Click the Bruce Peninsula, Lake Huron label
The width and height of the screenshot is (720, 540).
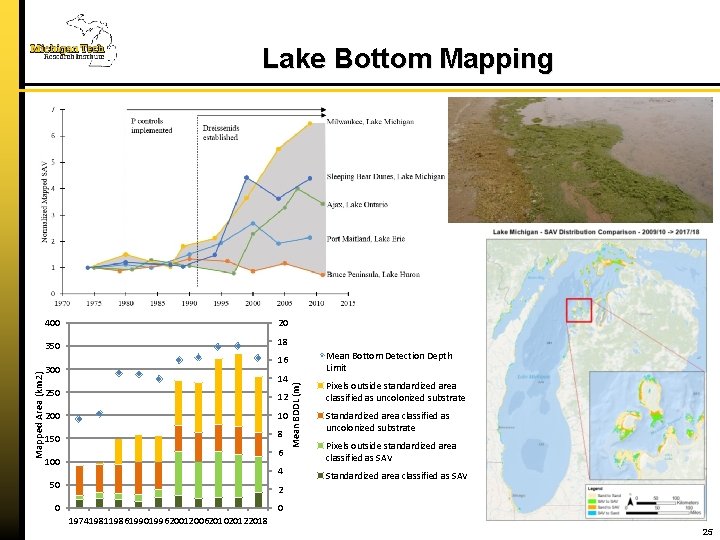pos(373,275)
